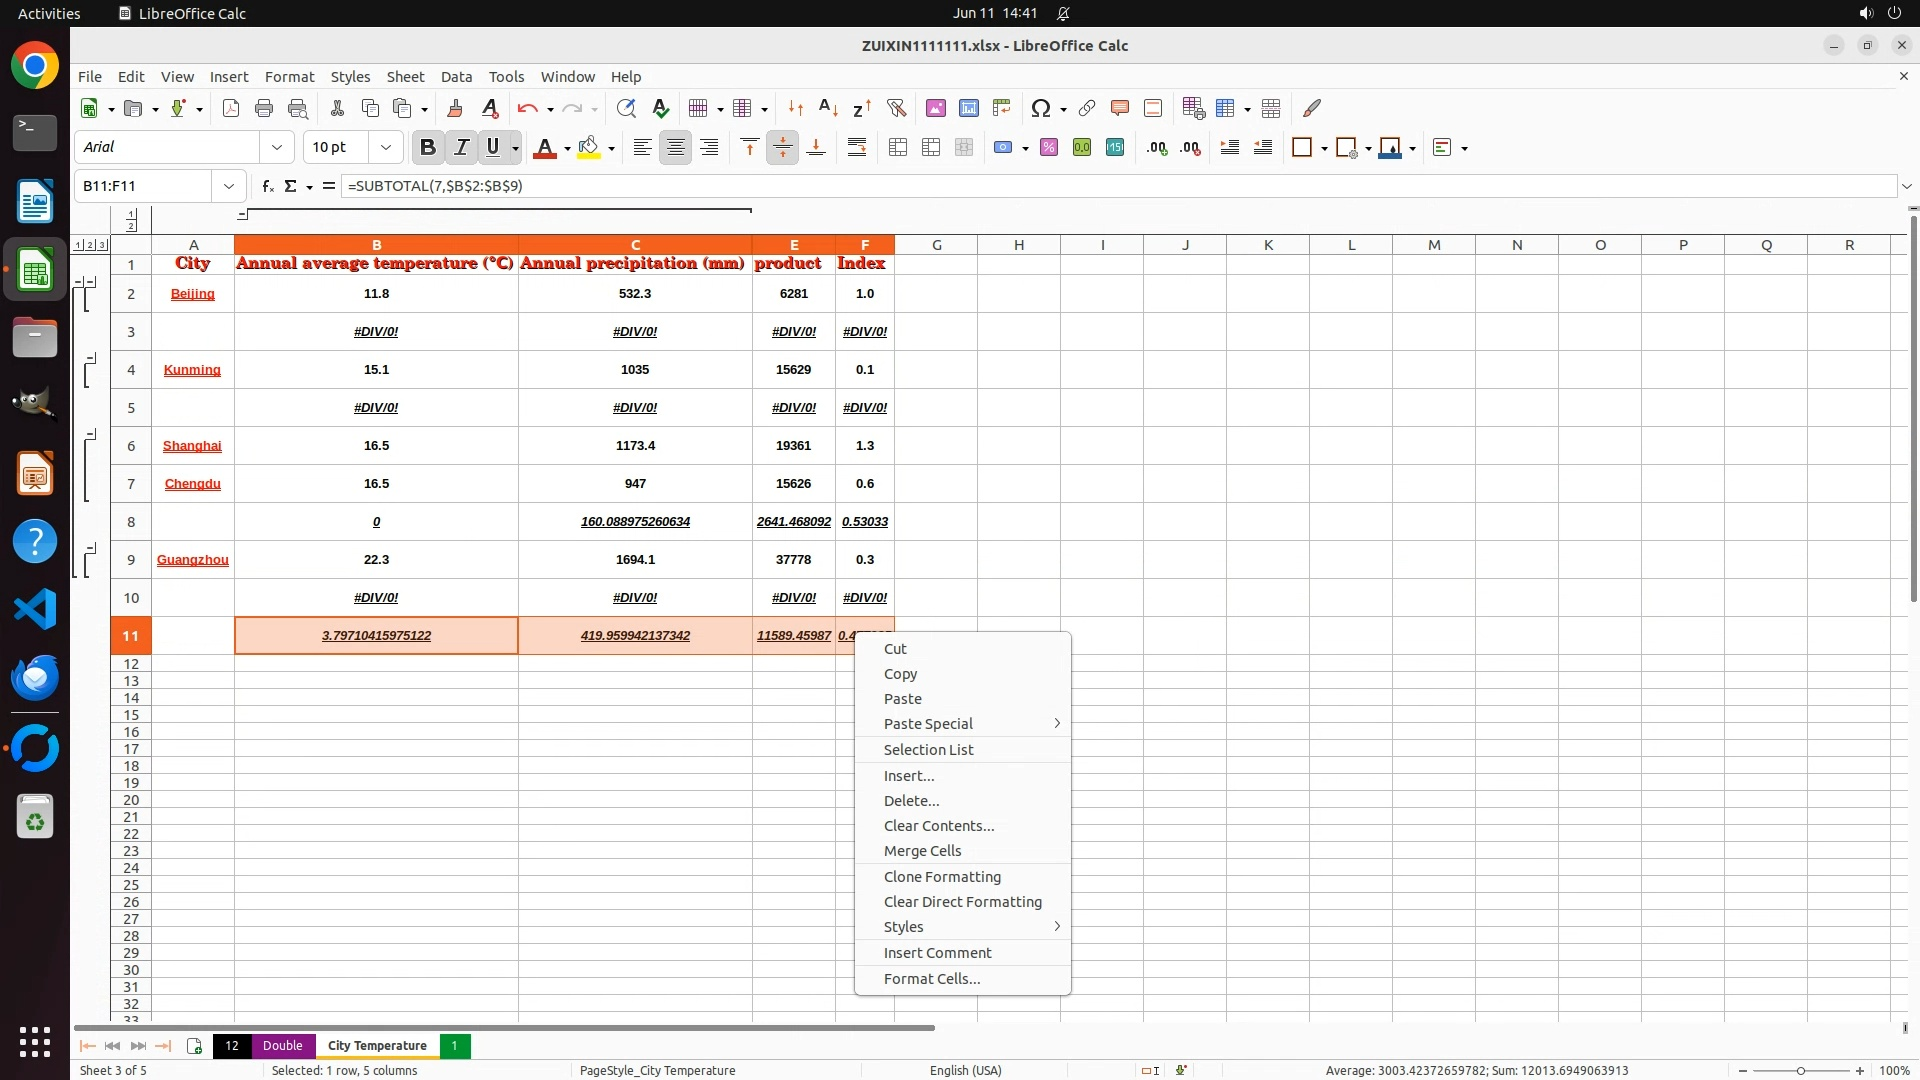Click the AutoFilter icon
This screenshot has height=1080, width=1920.
(896, 108)
